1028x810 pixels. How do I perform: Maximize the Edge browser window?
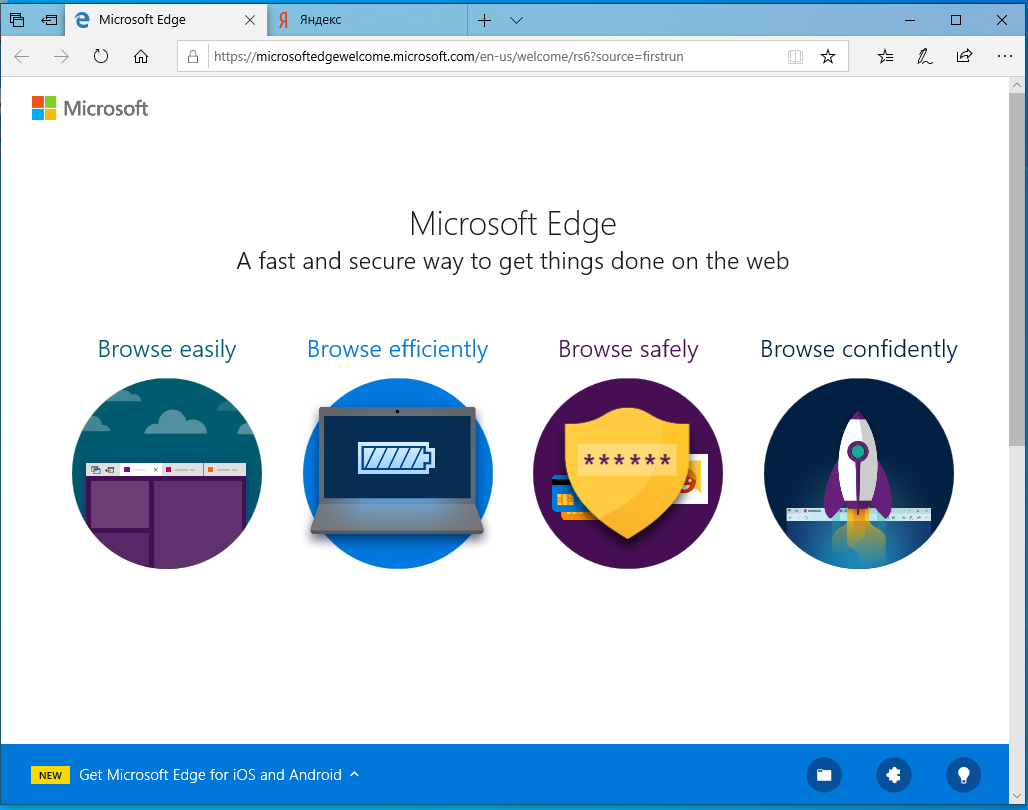(x=956, y=20)
